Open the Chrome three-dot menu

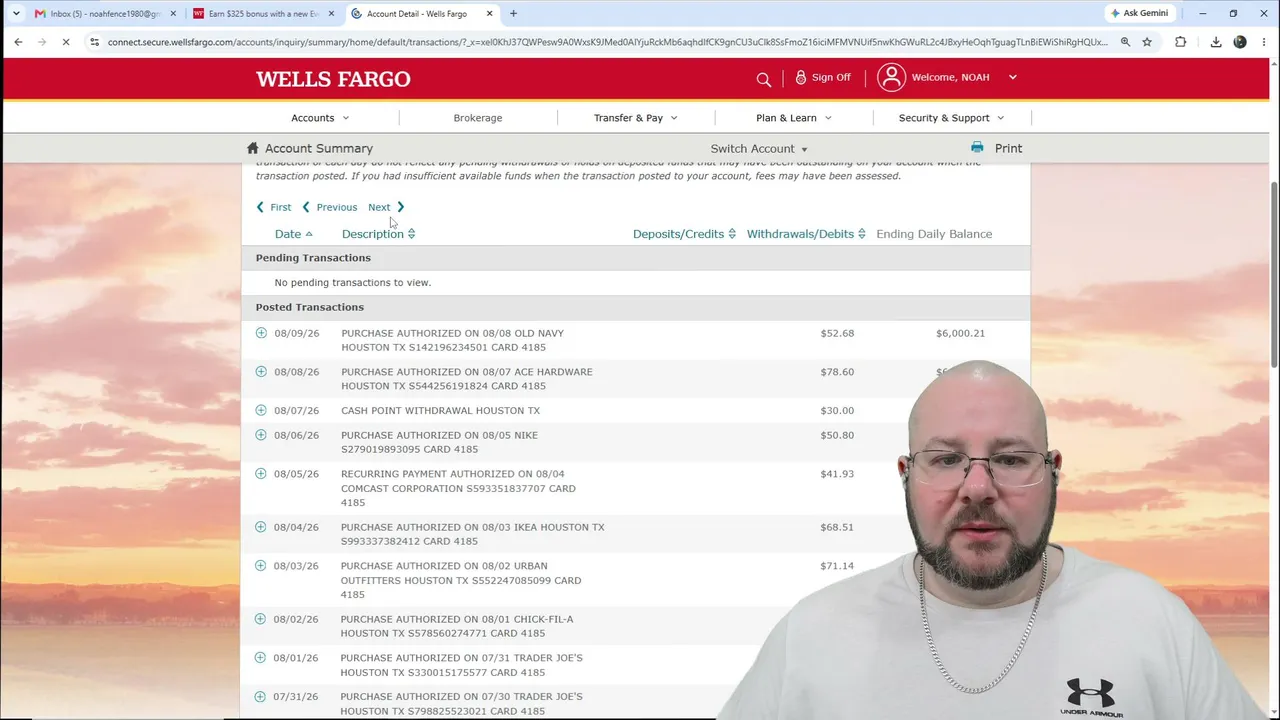tap(1263, 42)
